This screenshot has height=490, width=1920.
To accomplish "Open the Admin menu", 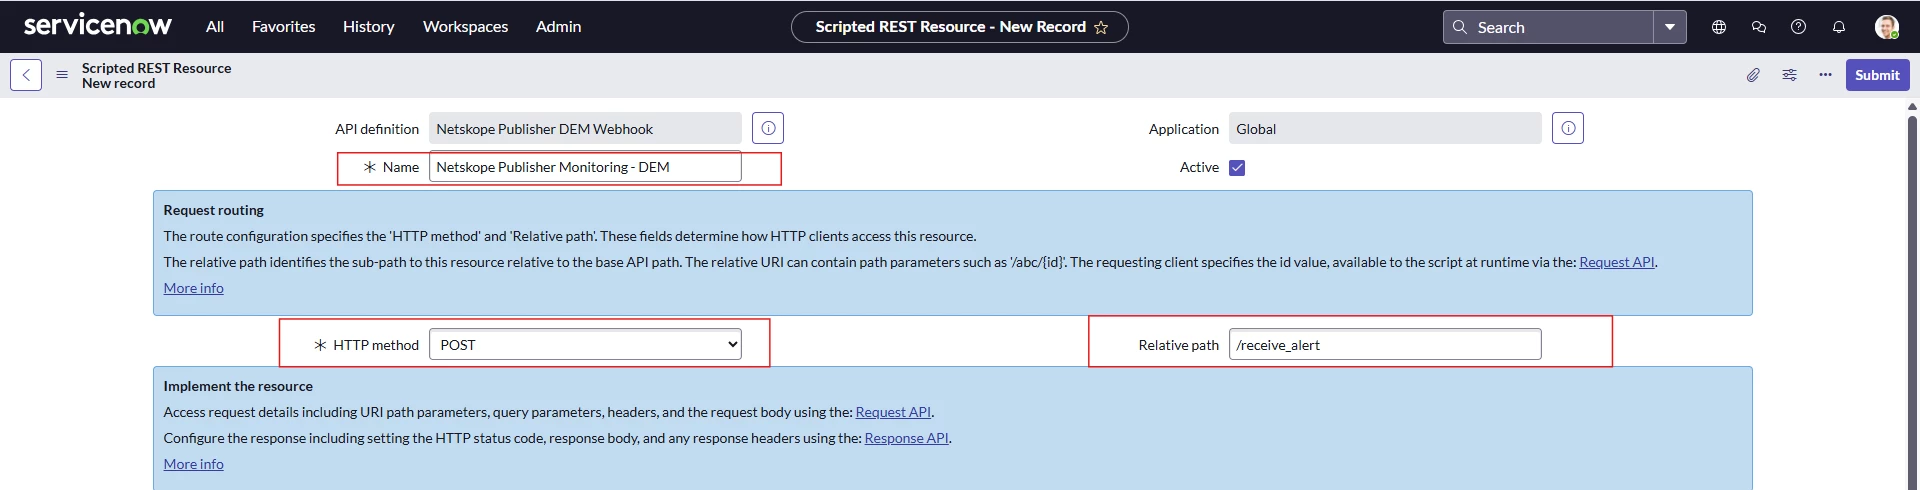I will 558,27.
